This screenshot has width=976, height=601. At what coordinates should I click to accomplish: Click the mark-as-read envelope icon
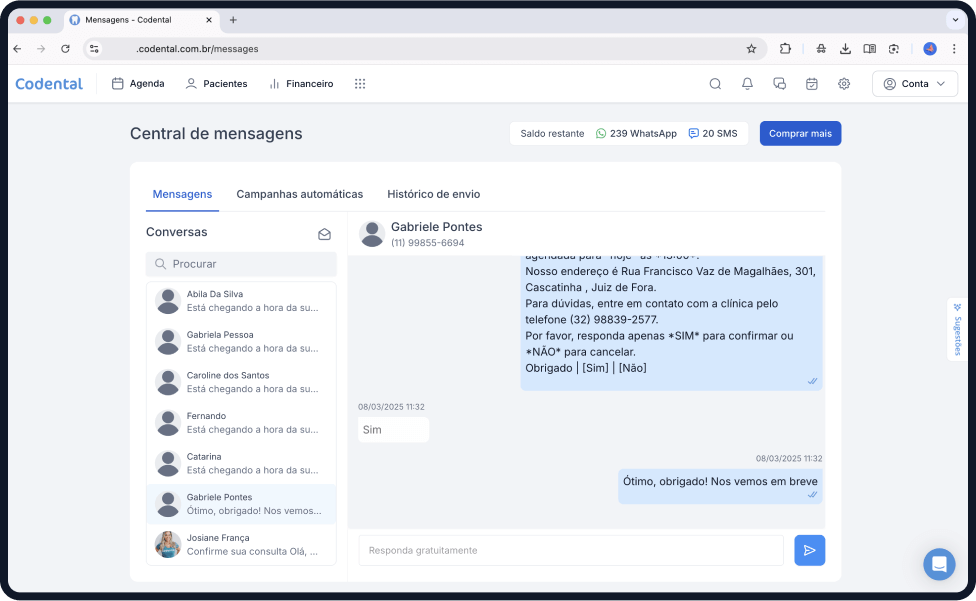[x=324, y=234]
